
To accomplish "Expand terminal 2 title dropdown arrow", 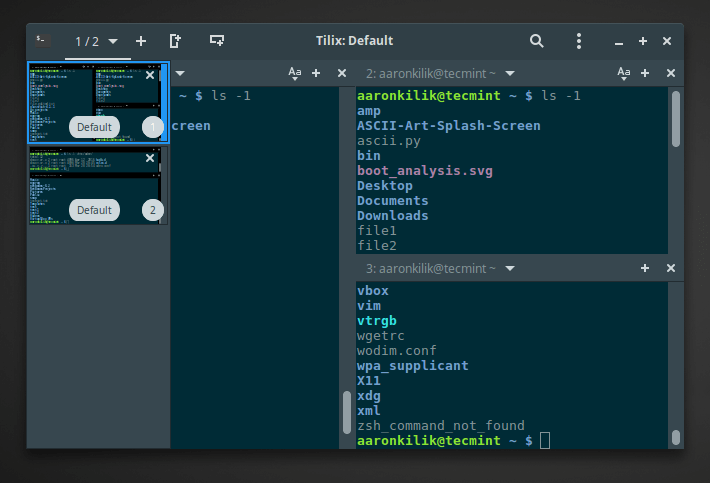I will point(510,74).
